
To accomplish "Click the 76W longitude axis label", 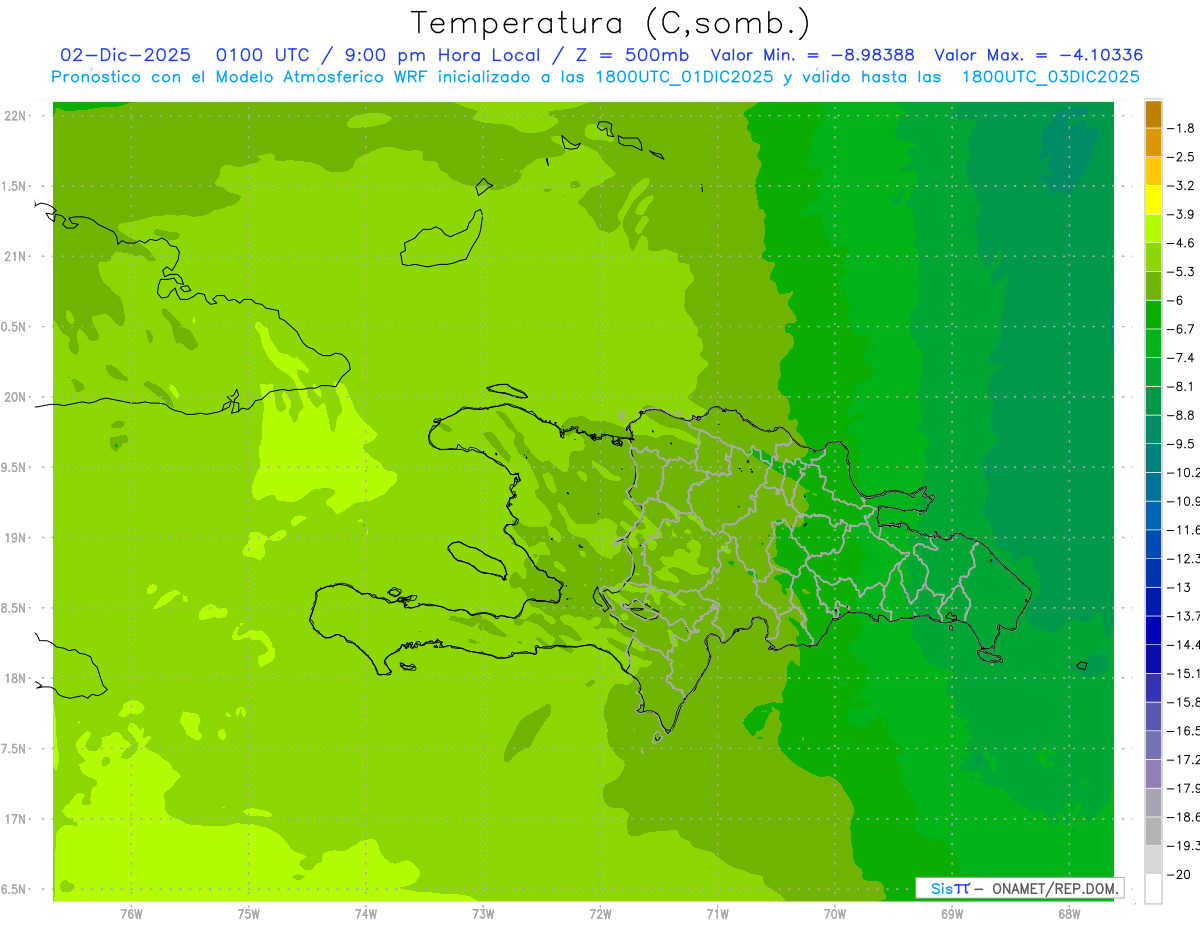I will [131, 914].
